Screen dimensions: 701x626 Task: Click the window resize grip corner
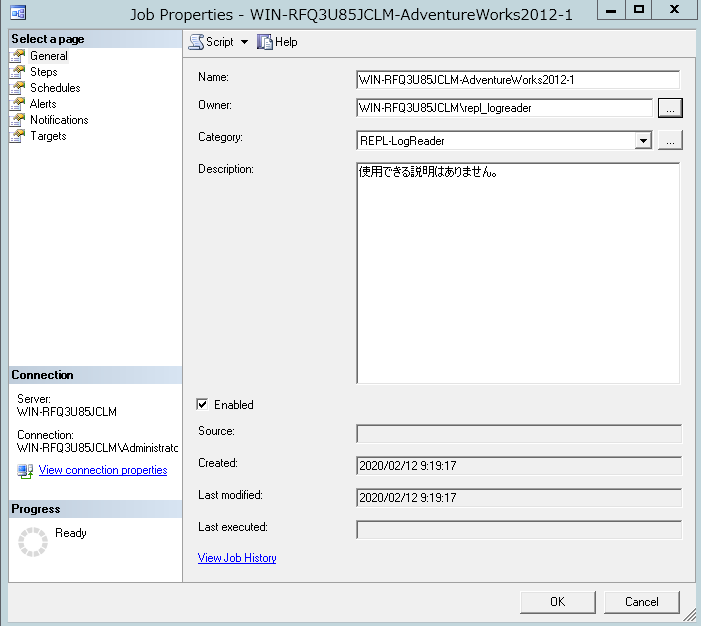pyautogui.click(x=690, y=615)
